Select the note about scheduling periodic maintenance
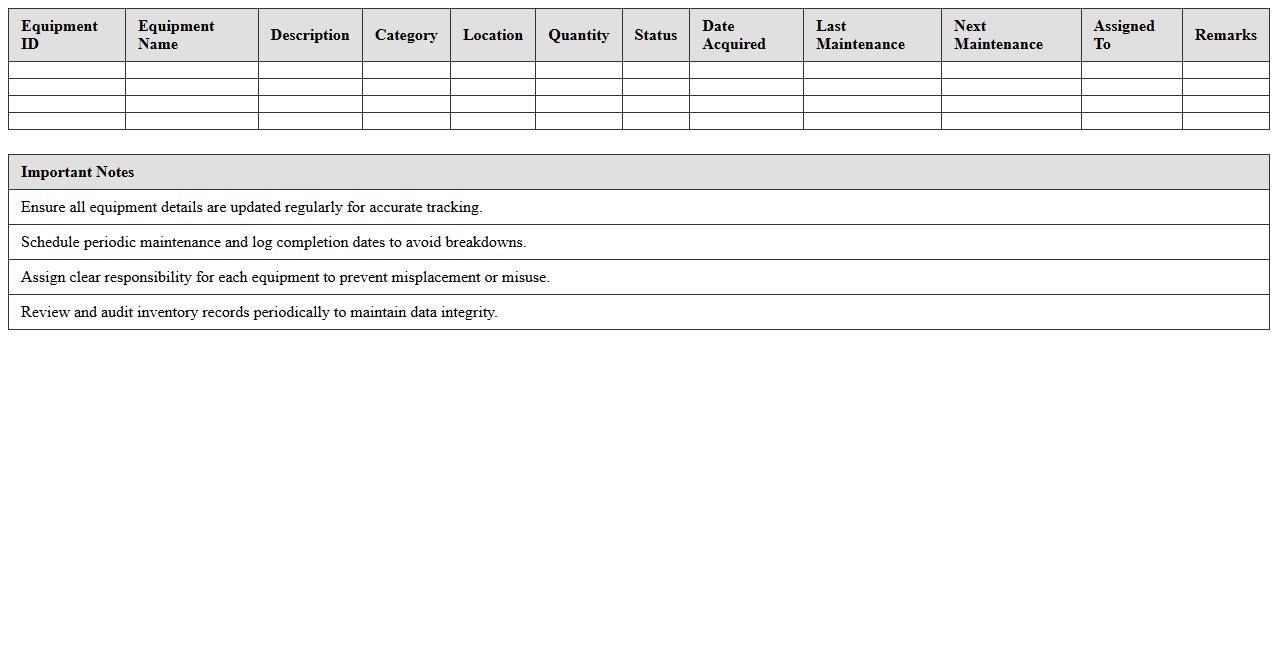The height and width of the screenshot is (650, 1278). click(x=273, y=242)
